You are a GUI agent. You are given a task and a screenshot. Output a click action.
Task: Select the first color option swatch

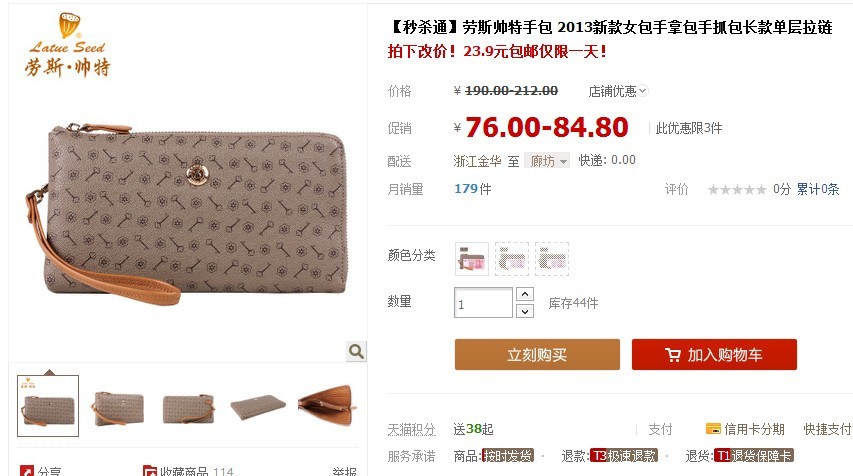pos(472,258)
